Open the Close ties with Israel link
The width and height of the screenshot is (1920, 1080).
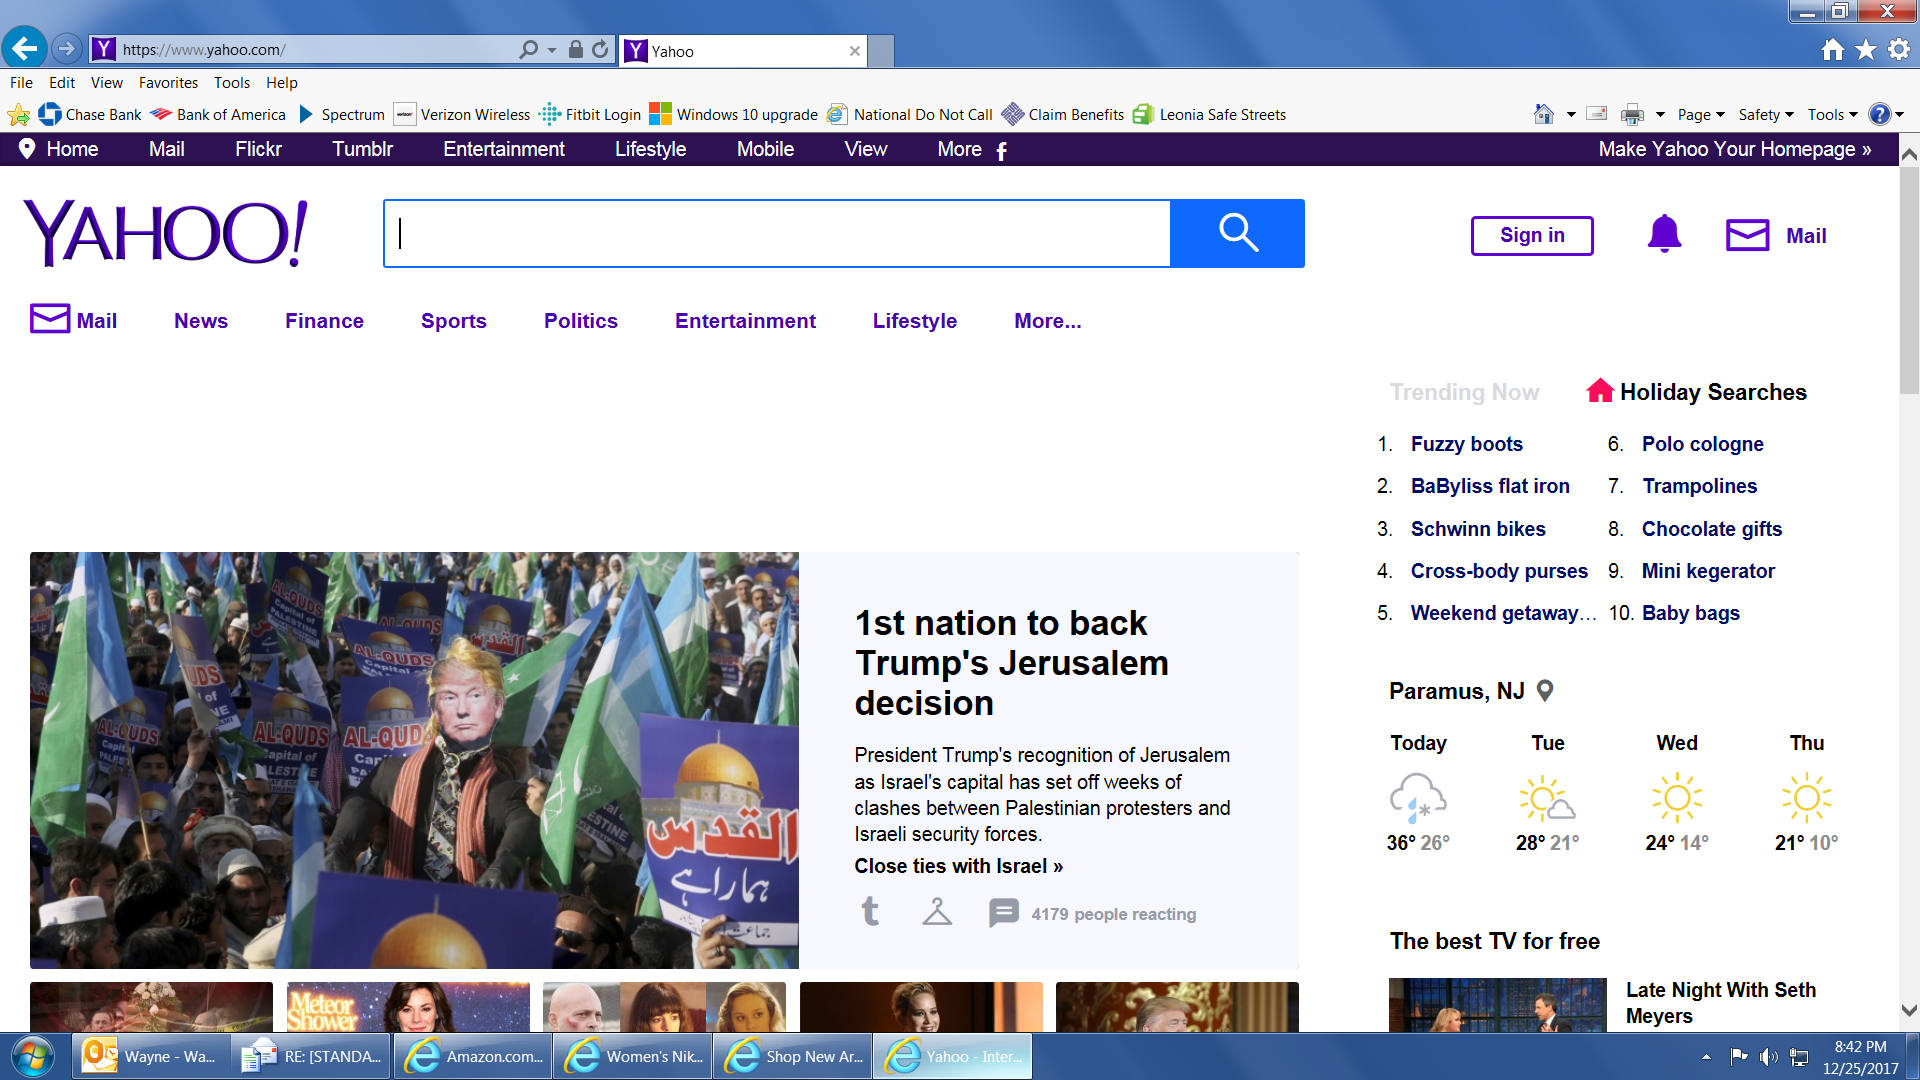[x=958, y=866]
